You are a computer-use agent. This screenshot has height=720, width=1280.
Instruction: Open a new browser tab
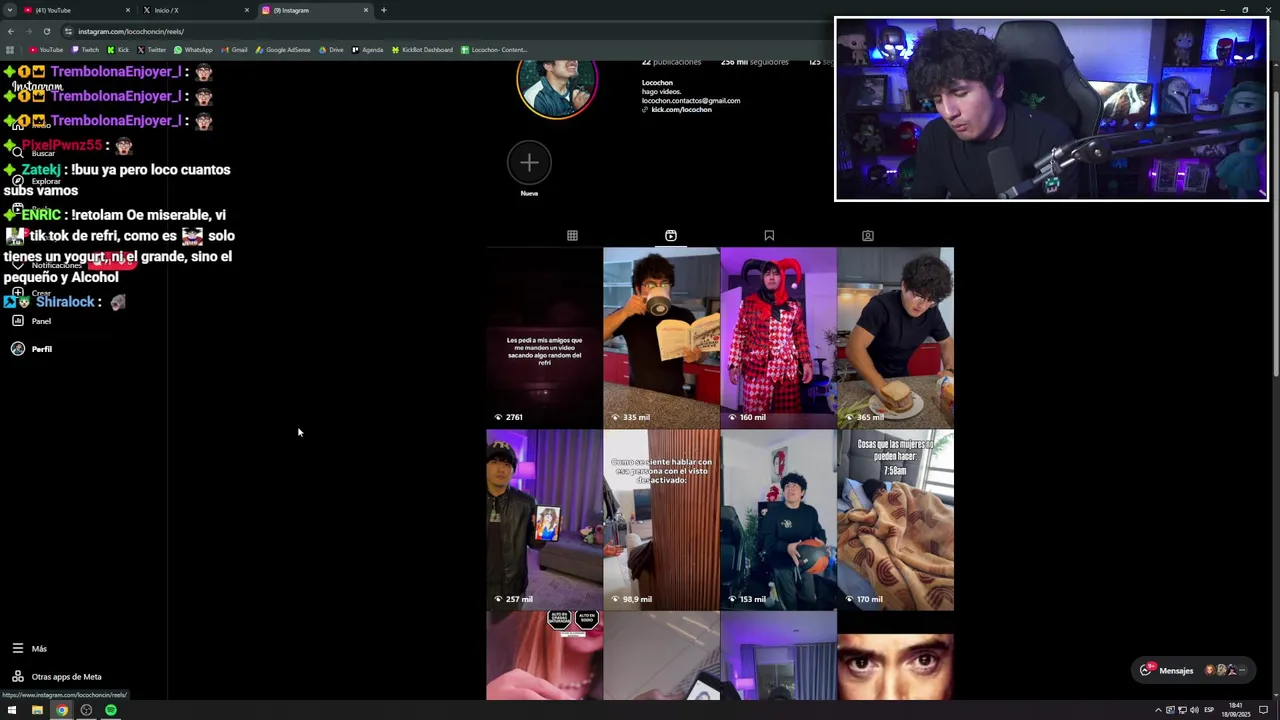pos(383,10)
